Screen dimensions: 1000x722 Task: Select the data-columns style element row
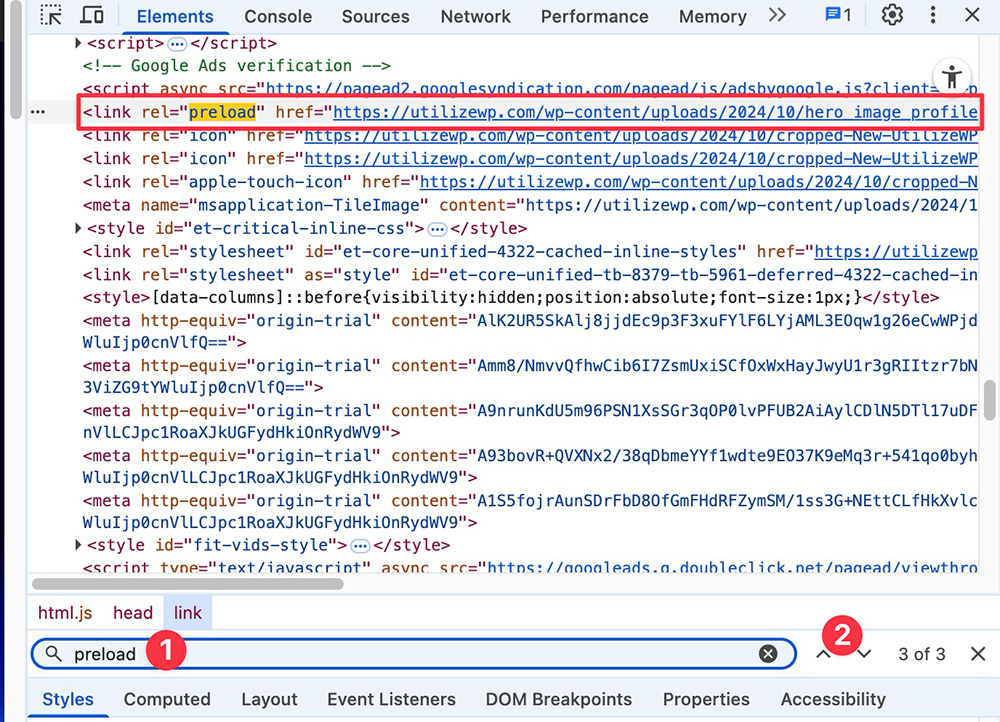(x=510, y=298)
